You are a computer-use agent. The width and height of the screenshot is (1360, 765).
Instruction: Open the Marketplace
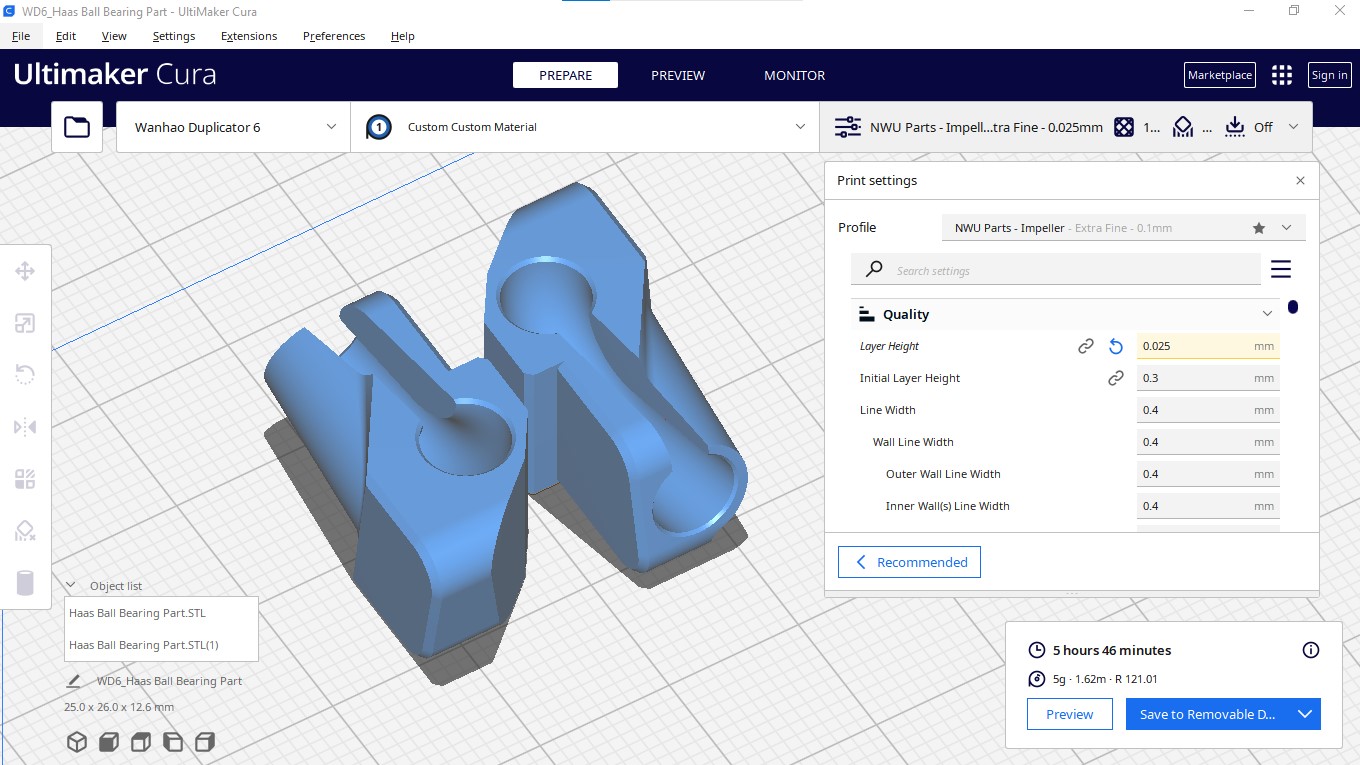click(x=1219, y=75)
